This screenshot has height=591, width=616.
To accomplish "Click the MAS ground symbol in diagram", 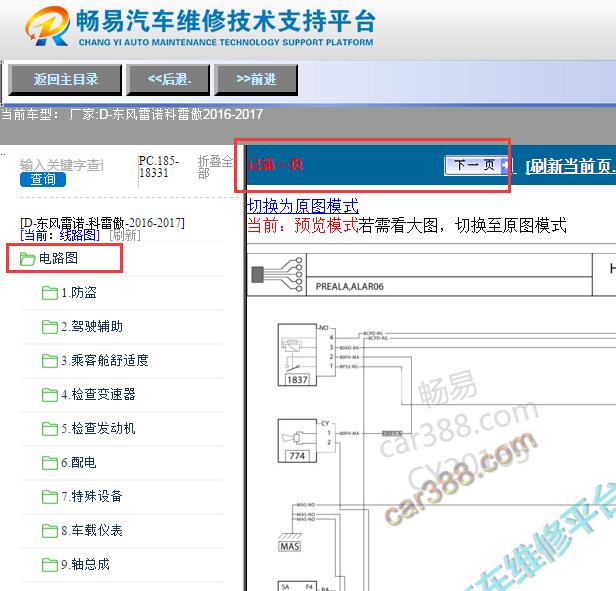I will (x=290, y=543).
